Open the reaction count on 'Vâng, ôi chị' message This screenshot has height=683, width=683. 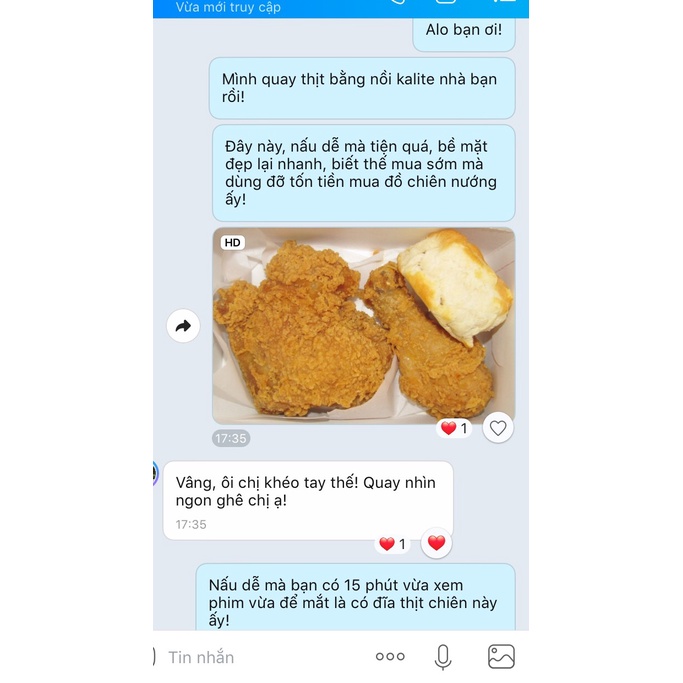pyautogui.click(x=392, y=544)
